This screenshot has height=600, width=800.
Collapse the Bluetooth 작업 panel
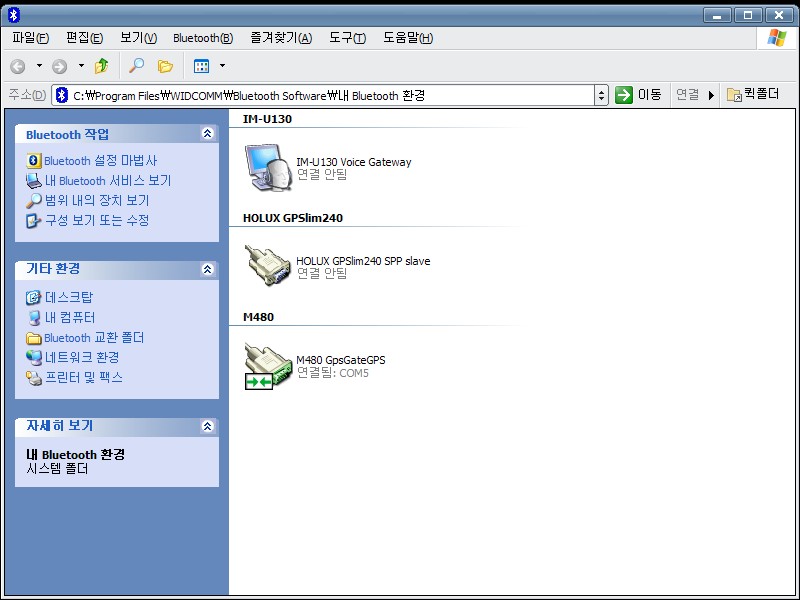[207, 134]
